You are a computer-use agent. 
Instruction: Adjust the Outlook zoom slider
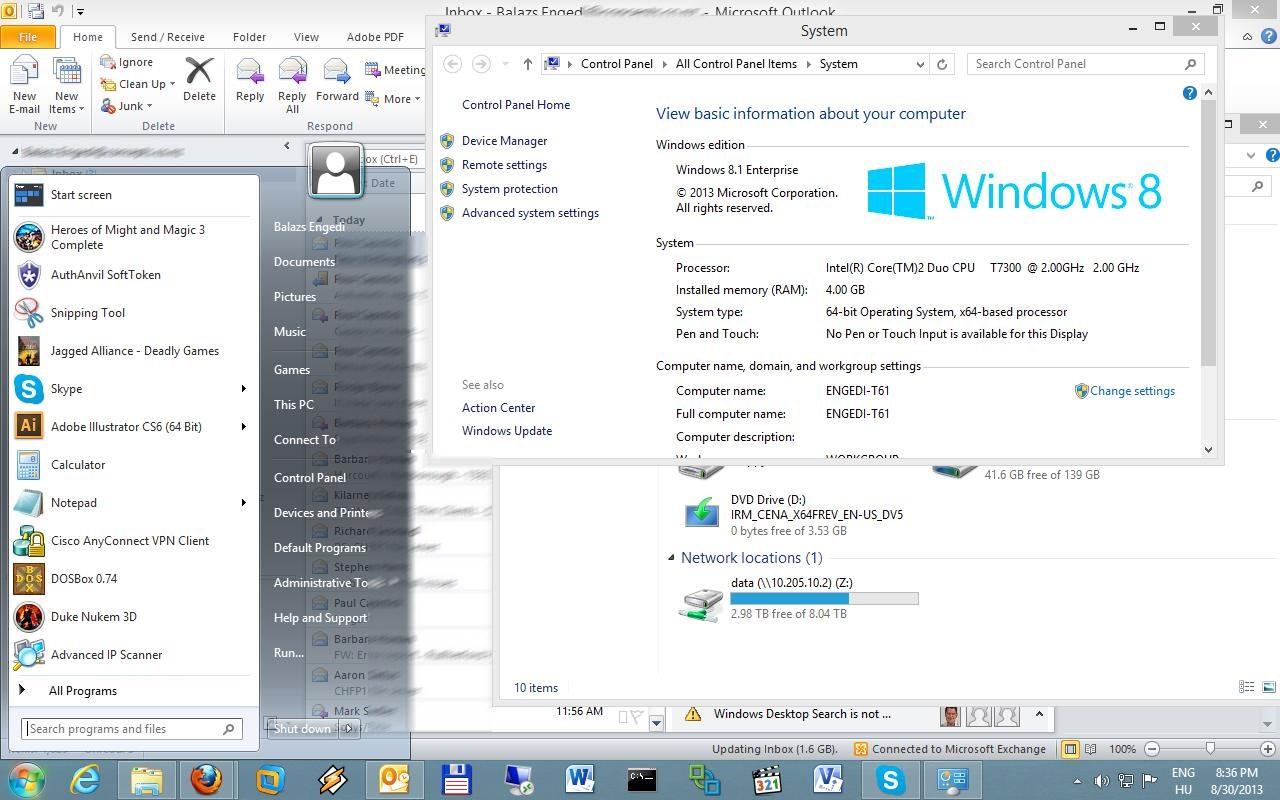1209,748
